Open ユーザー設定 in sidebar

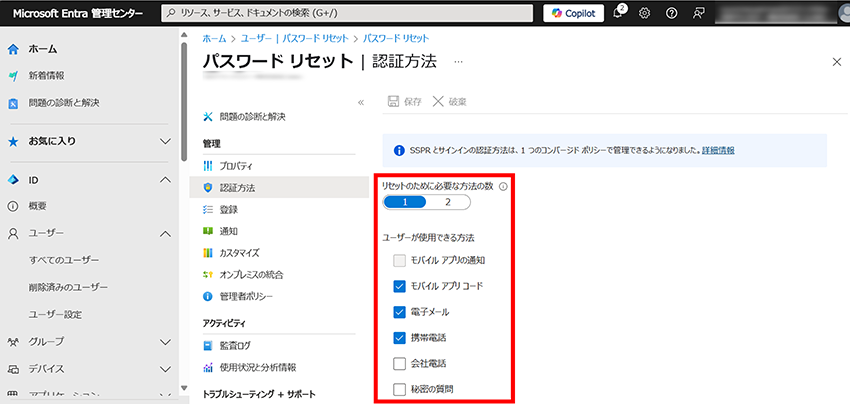(x=55, y=315)
